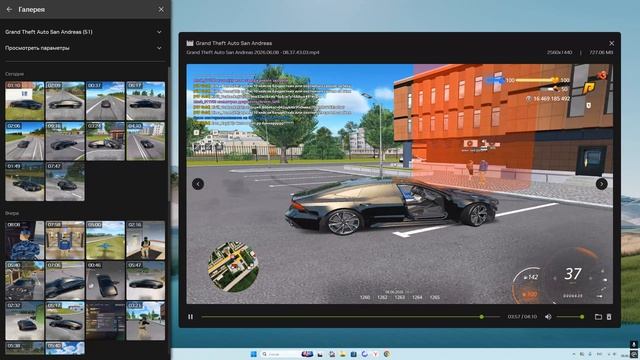Click the microphone icon at the bottom right
640x360 pixels.
point(633,344)
